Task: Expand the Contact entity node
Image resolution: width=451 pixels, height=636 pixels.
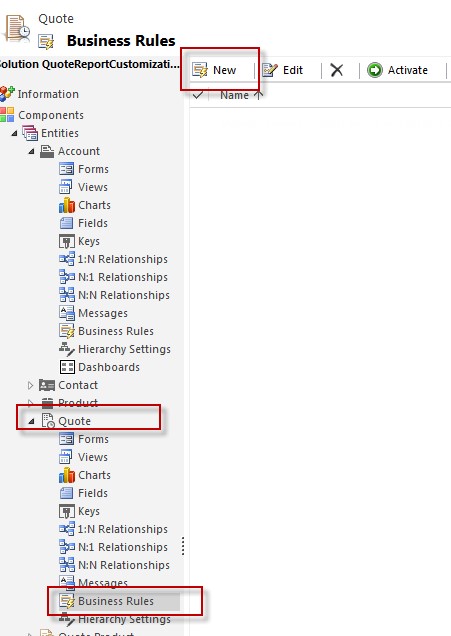Action: coord(30,385)
